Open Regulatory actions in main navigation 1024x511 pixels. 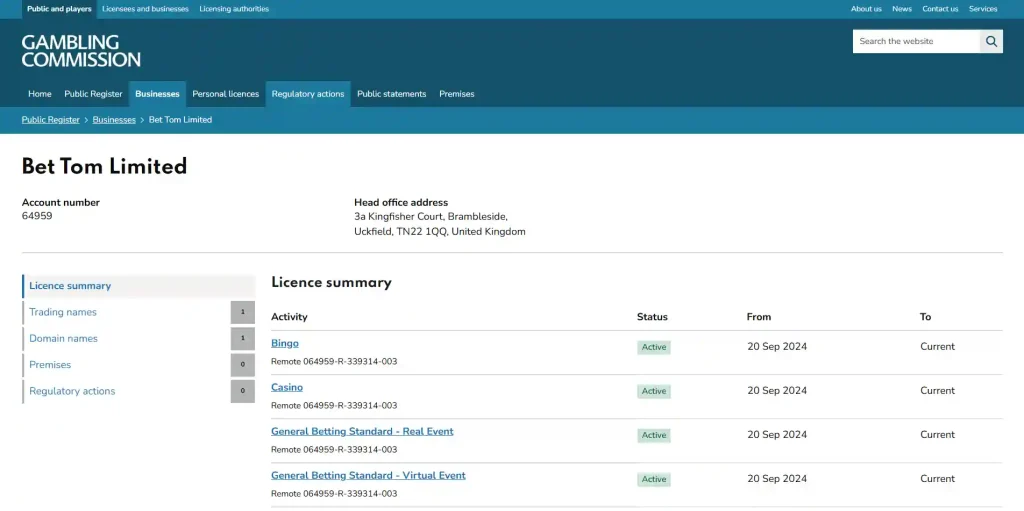308,94
